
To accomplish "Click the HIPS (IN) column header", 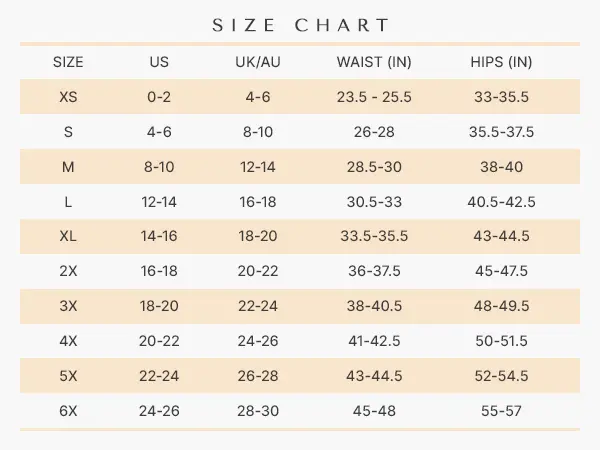I will pyautogui.click(x=501, y=62).
